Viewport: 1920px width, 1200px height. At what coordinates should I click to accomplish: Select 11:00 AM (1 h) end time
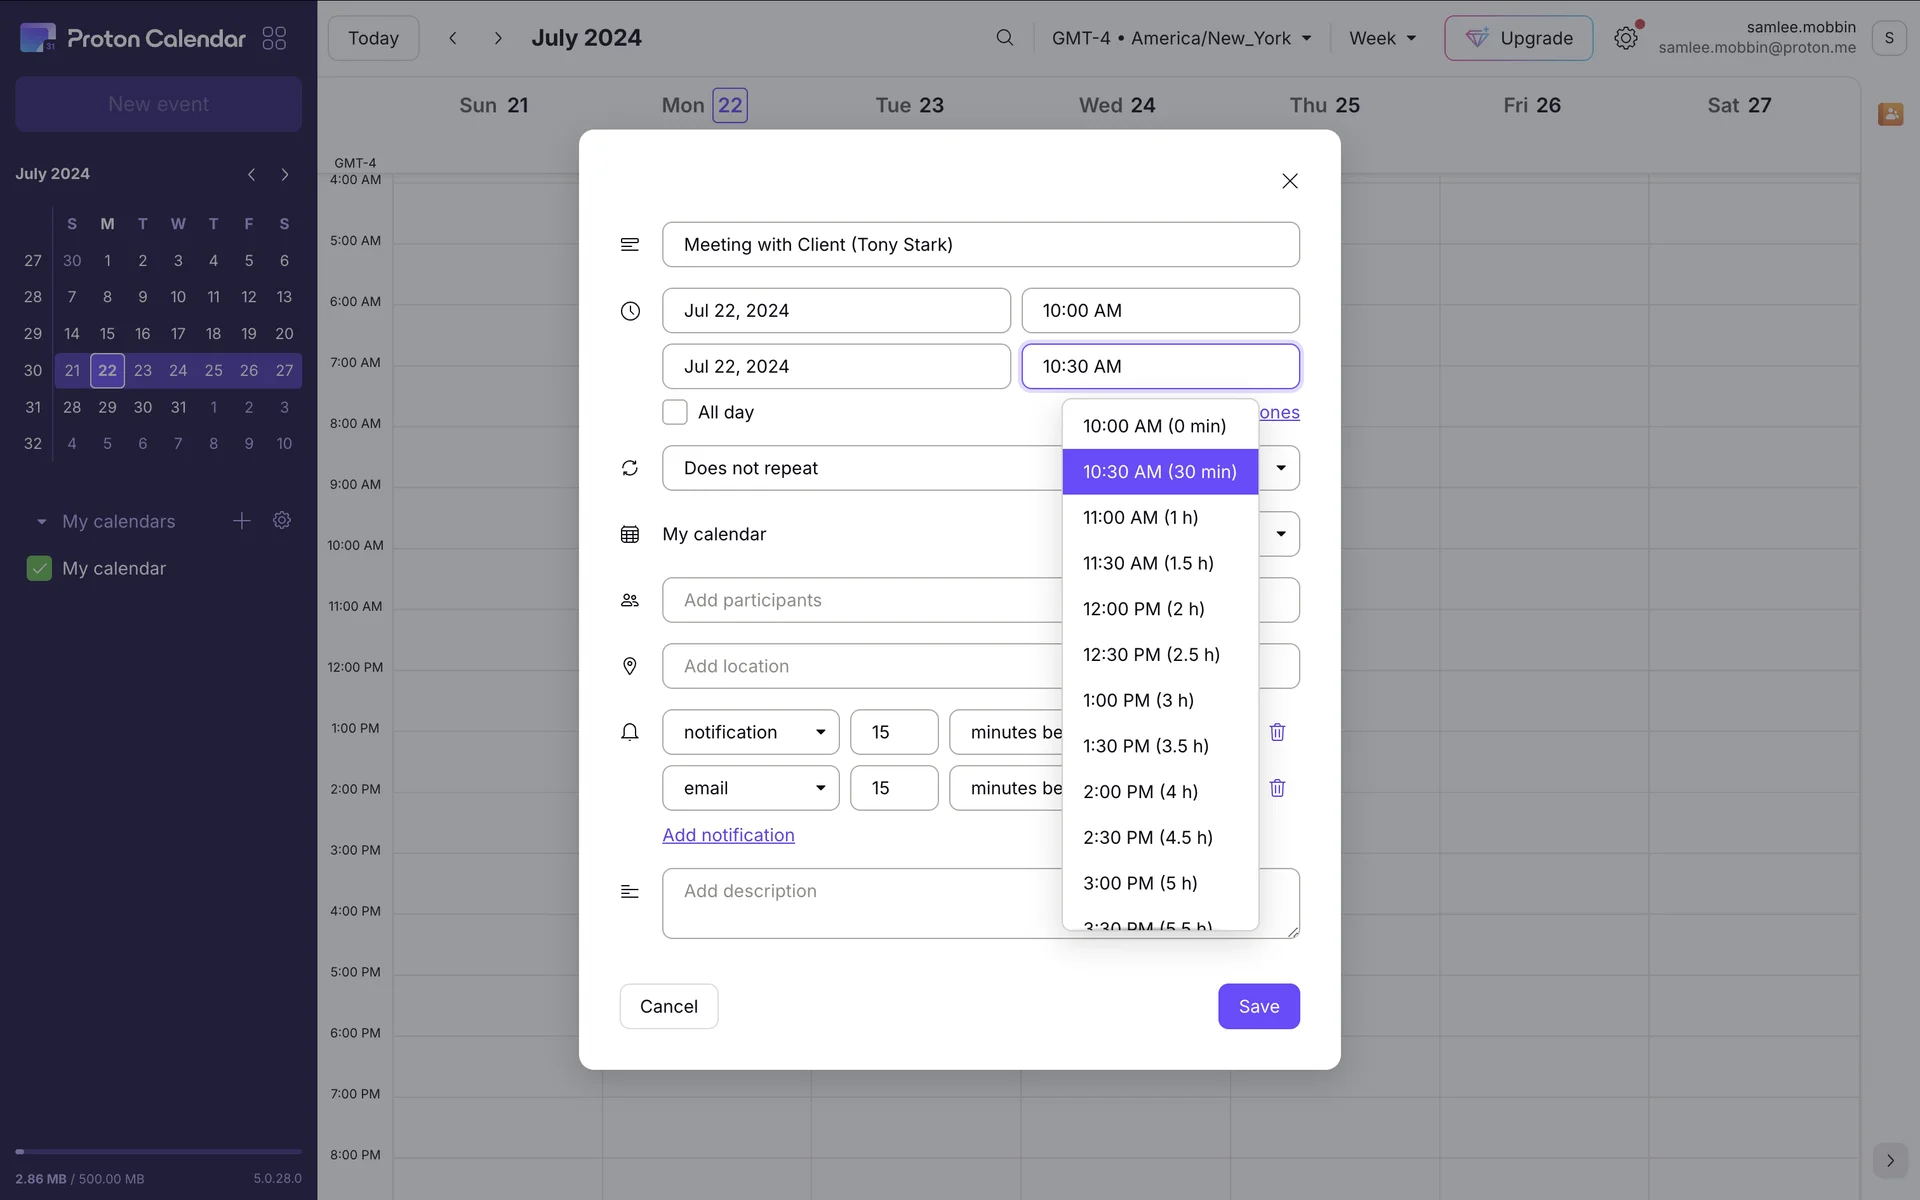click(x=1140, y=517)
